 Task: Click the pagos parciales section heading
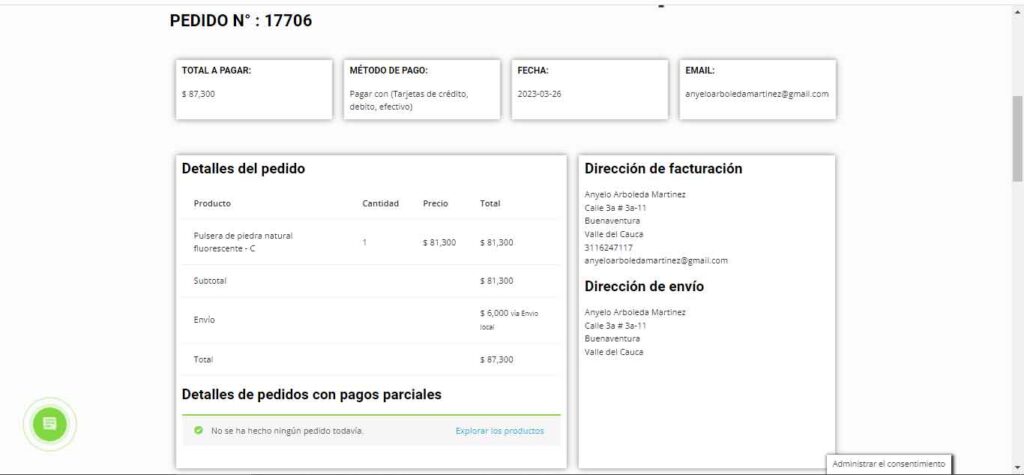(311, 395)
